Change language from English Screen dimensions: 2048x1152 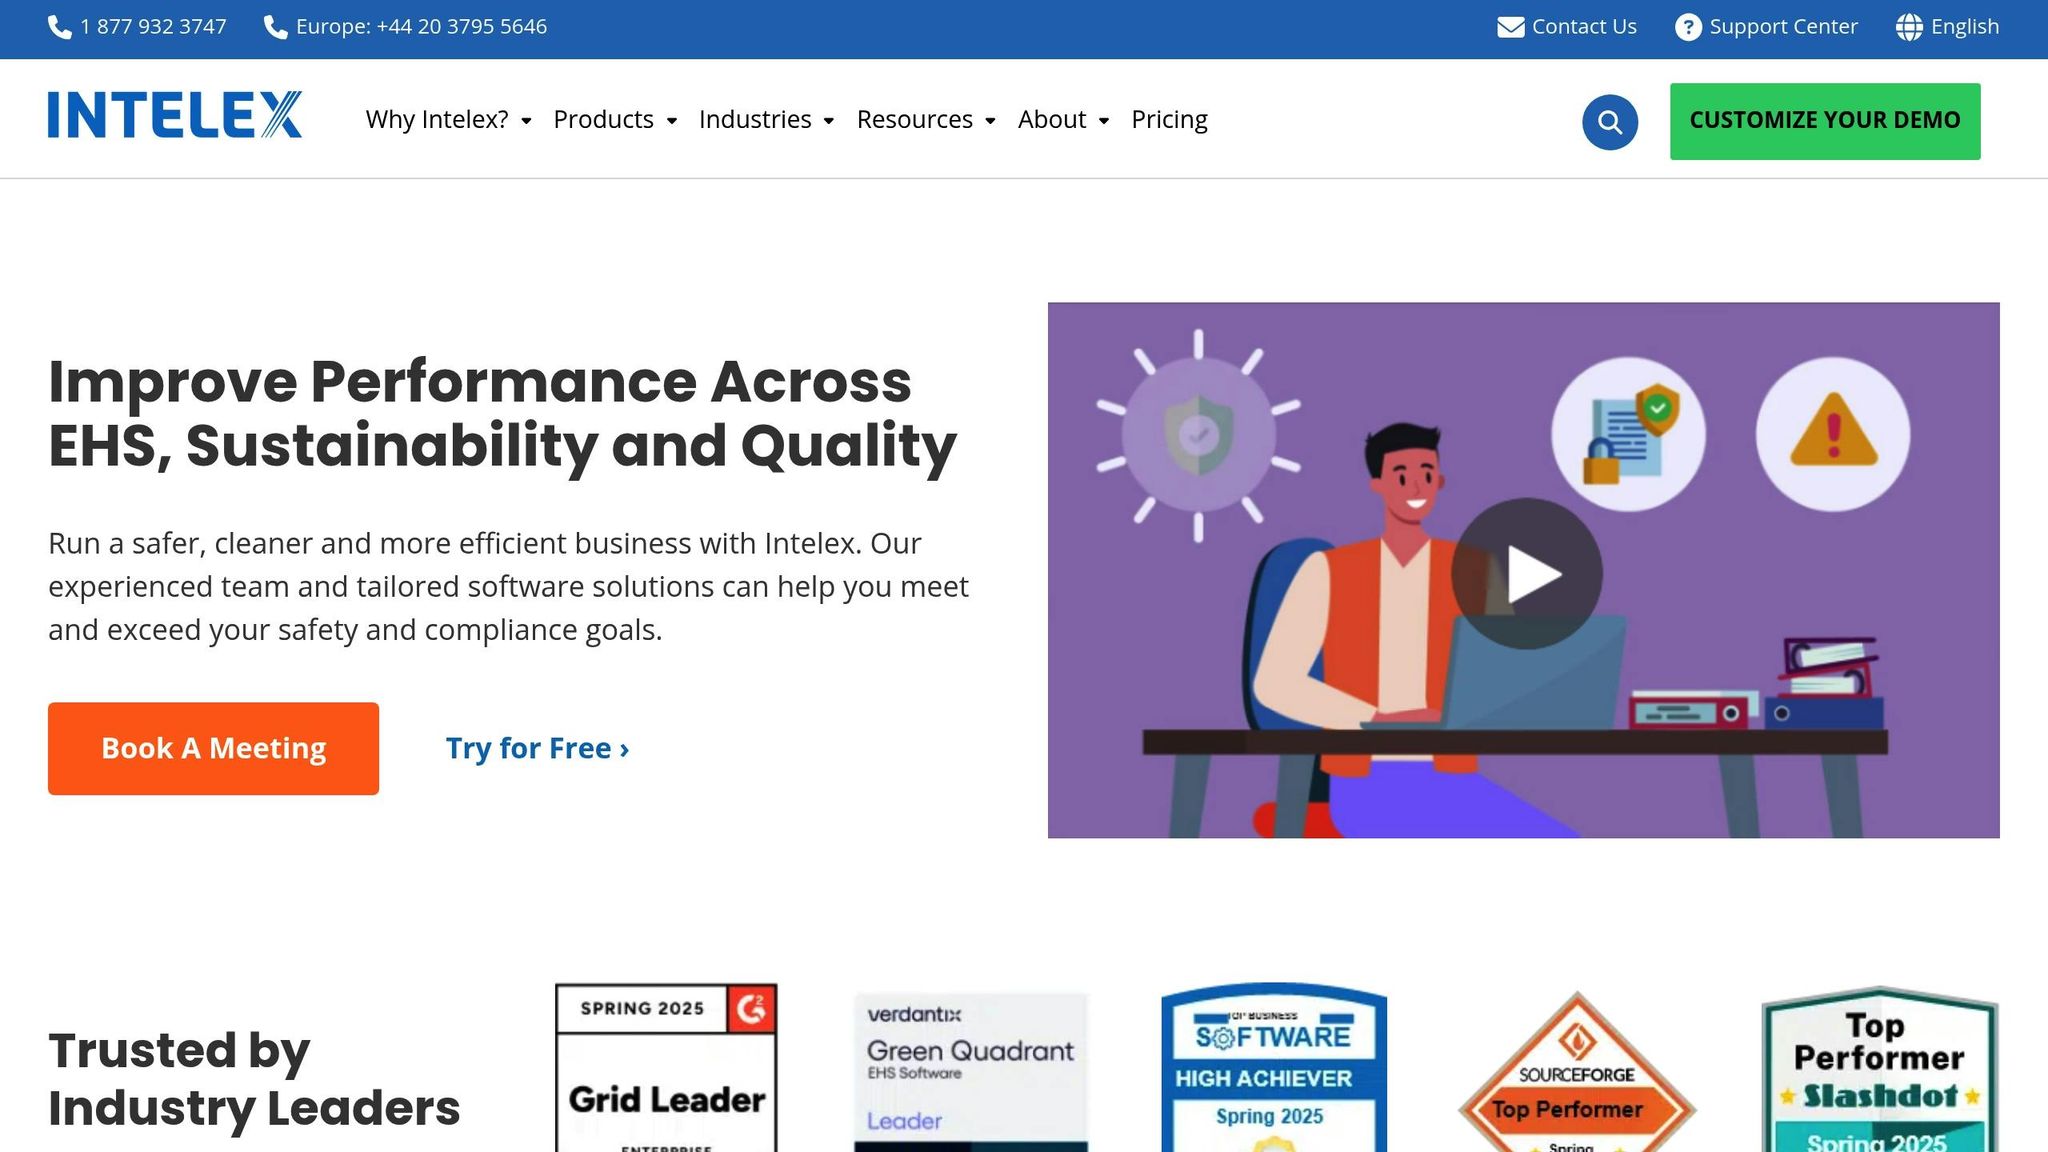(x=1965, y=27)
